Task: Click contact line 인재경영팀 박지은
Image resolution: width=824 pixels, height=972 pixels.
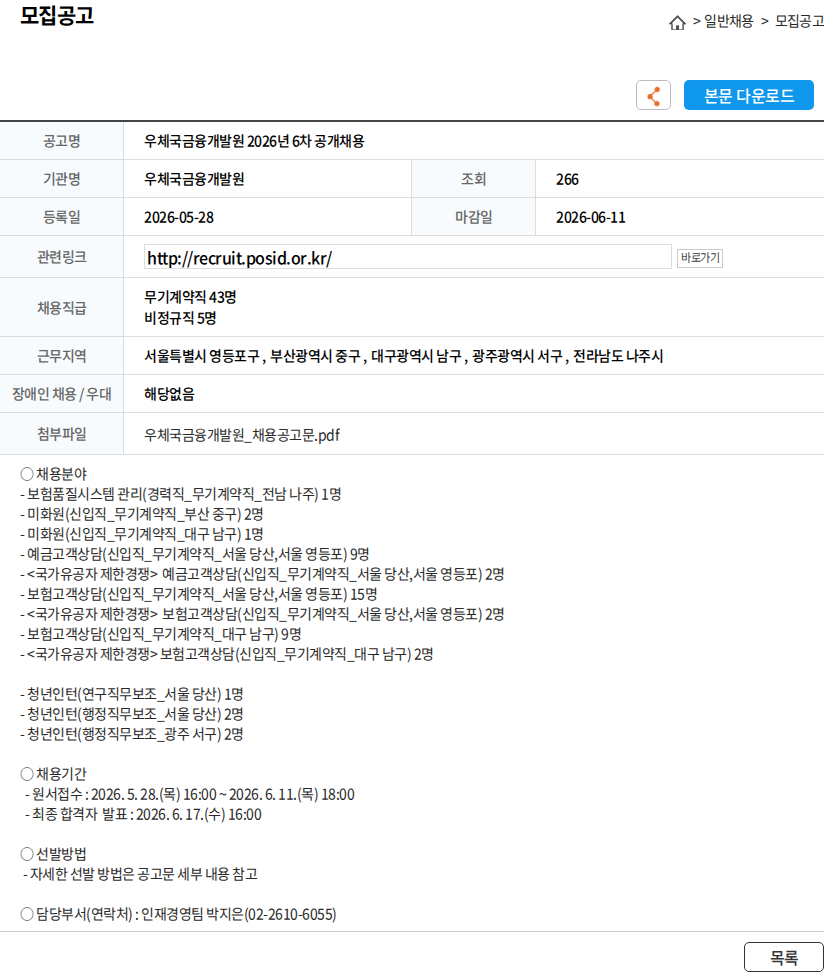Action: click(x=179, y=914)
